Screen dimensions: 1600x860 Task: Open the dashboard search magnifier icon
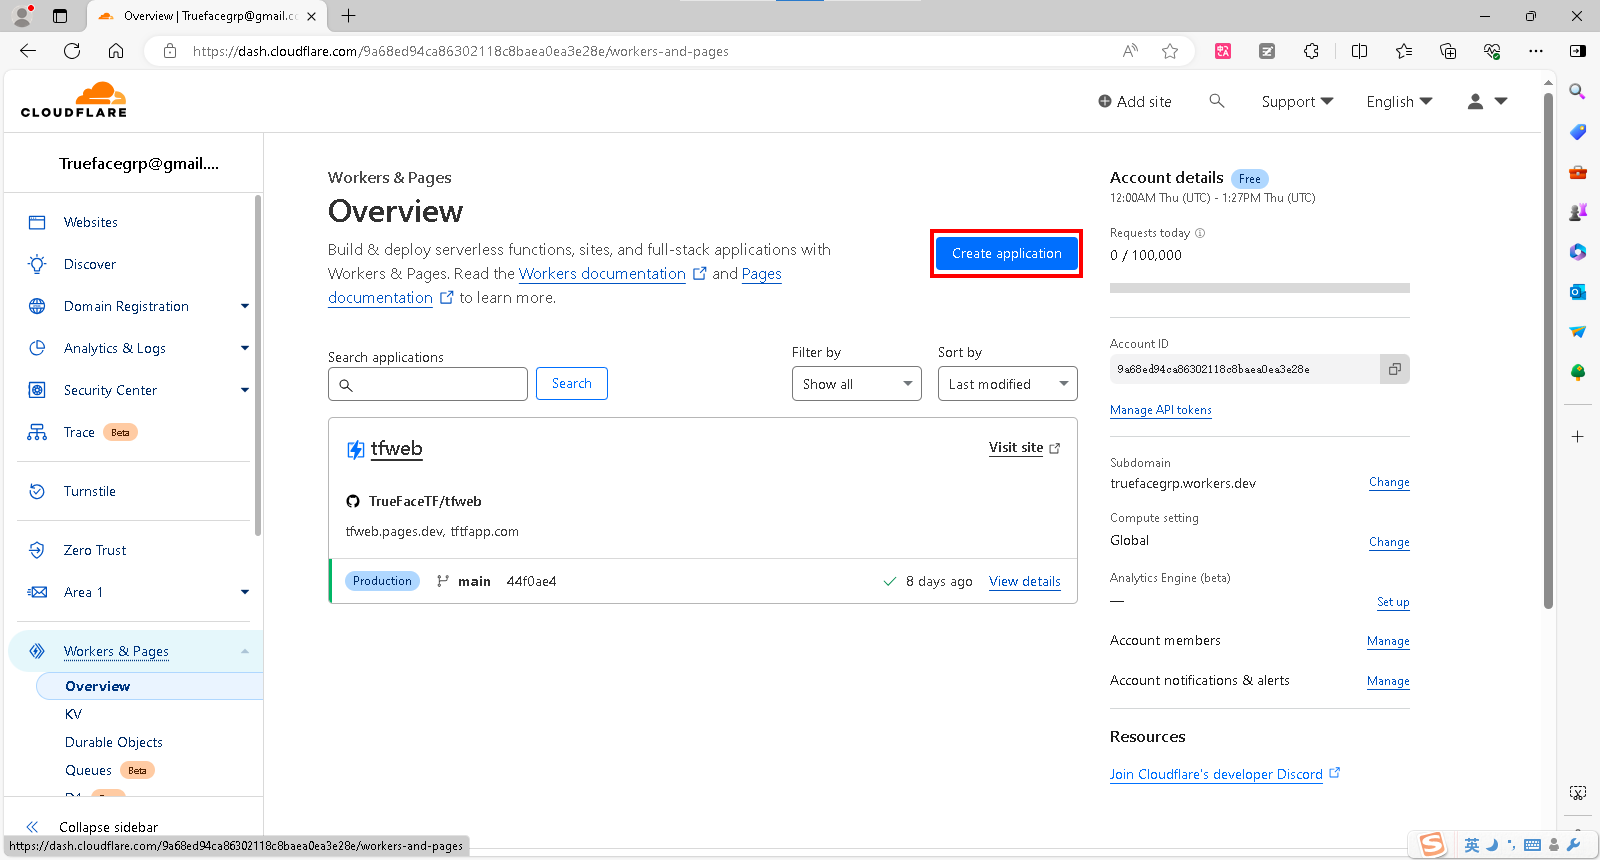pos(1216,101)
